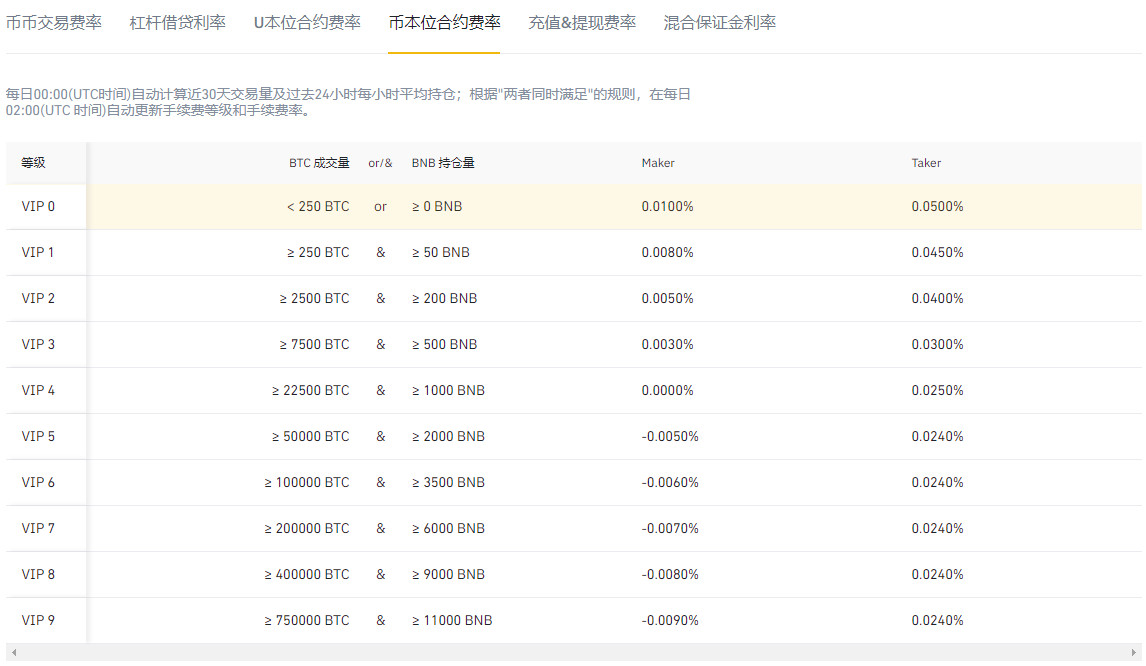Switch to the 币币交易费率 tab
1146x666 pixels.
tap(54, 22)
